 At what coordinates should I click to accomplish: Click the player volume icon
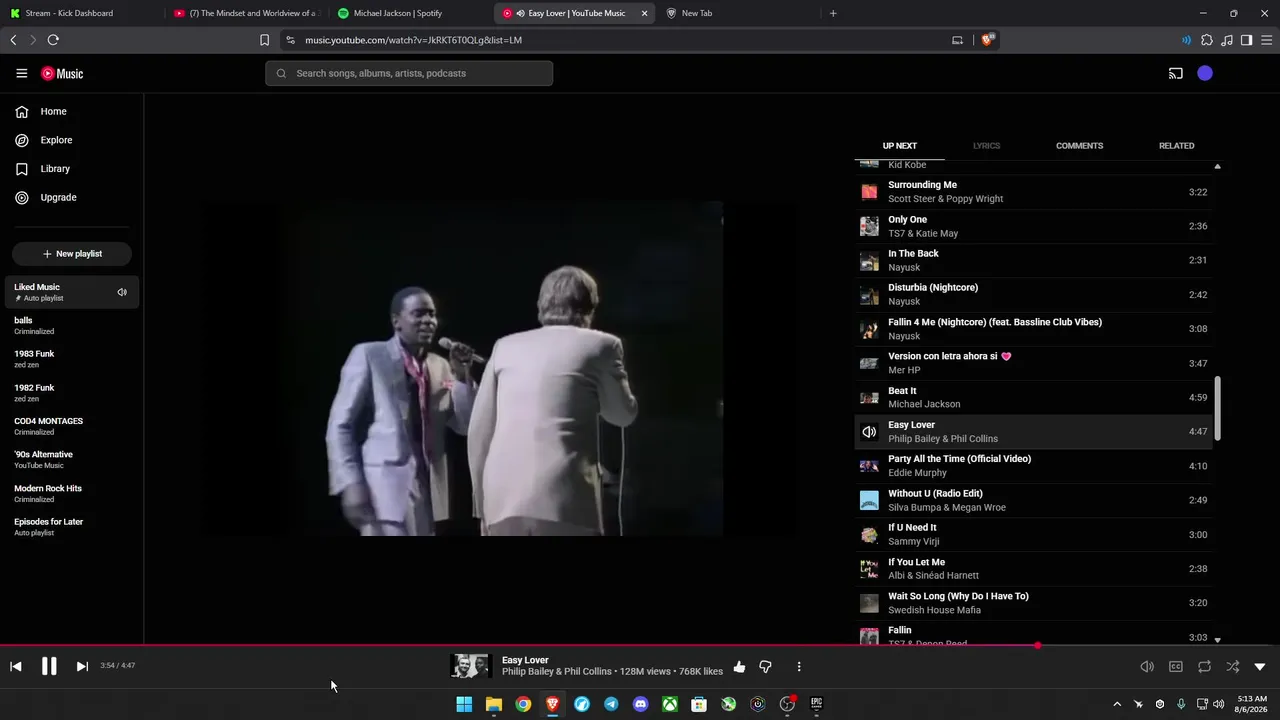tap(1147, 667)
